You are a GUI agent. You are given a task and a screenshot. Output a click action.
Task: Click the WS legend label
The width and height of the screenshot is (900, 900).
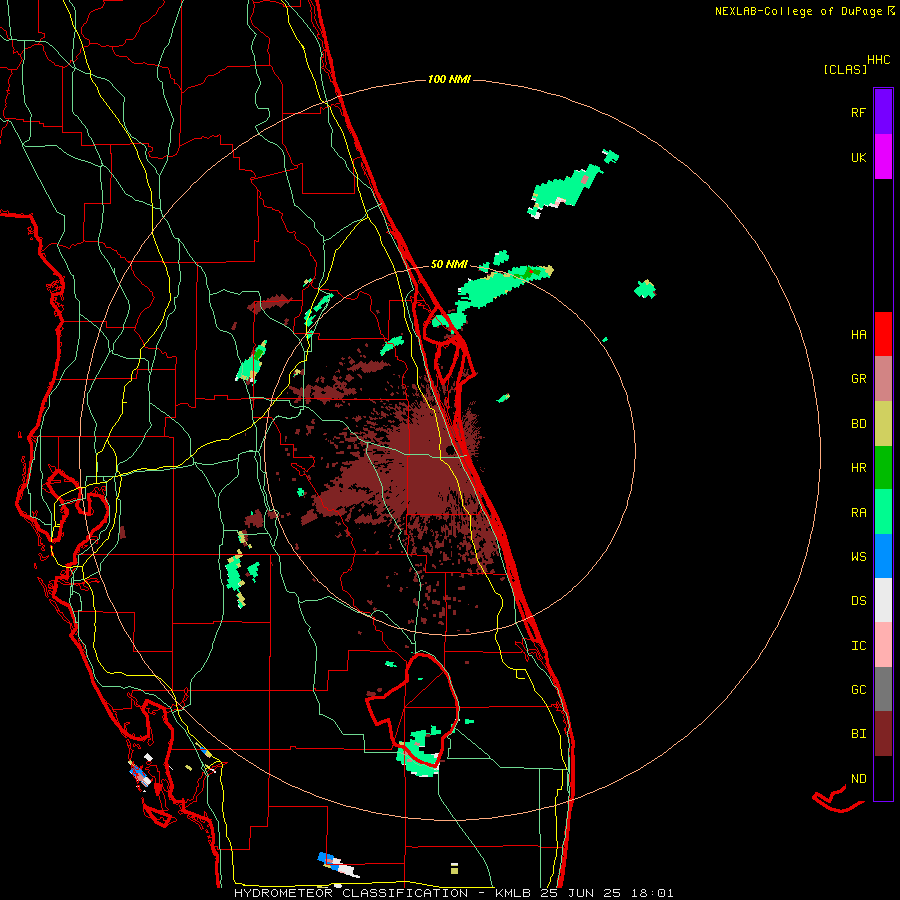pyautogui.click(x=858, y=556)
